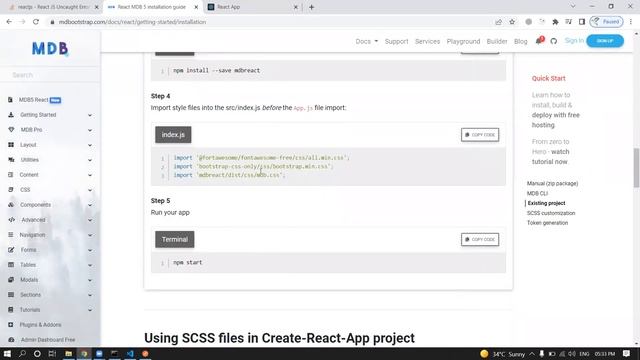Jump to Manual (zip package) section
Screen dimensions: 640x360
(x=552, y=183)
